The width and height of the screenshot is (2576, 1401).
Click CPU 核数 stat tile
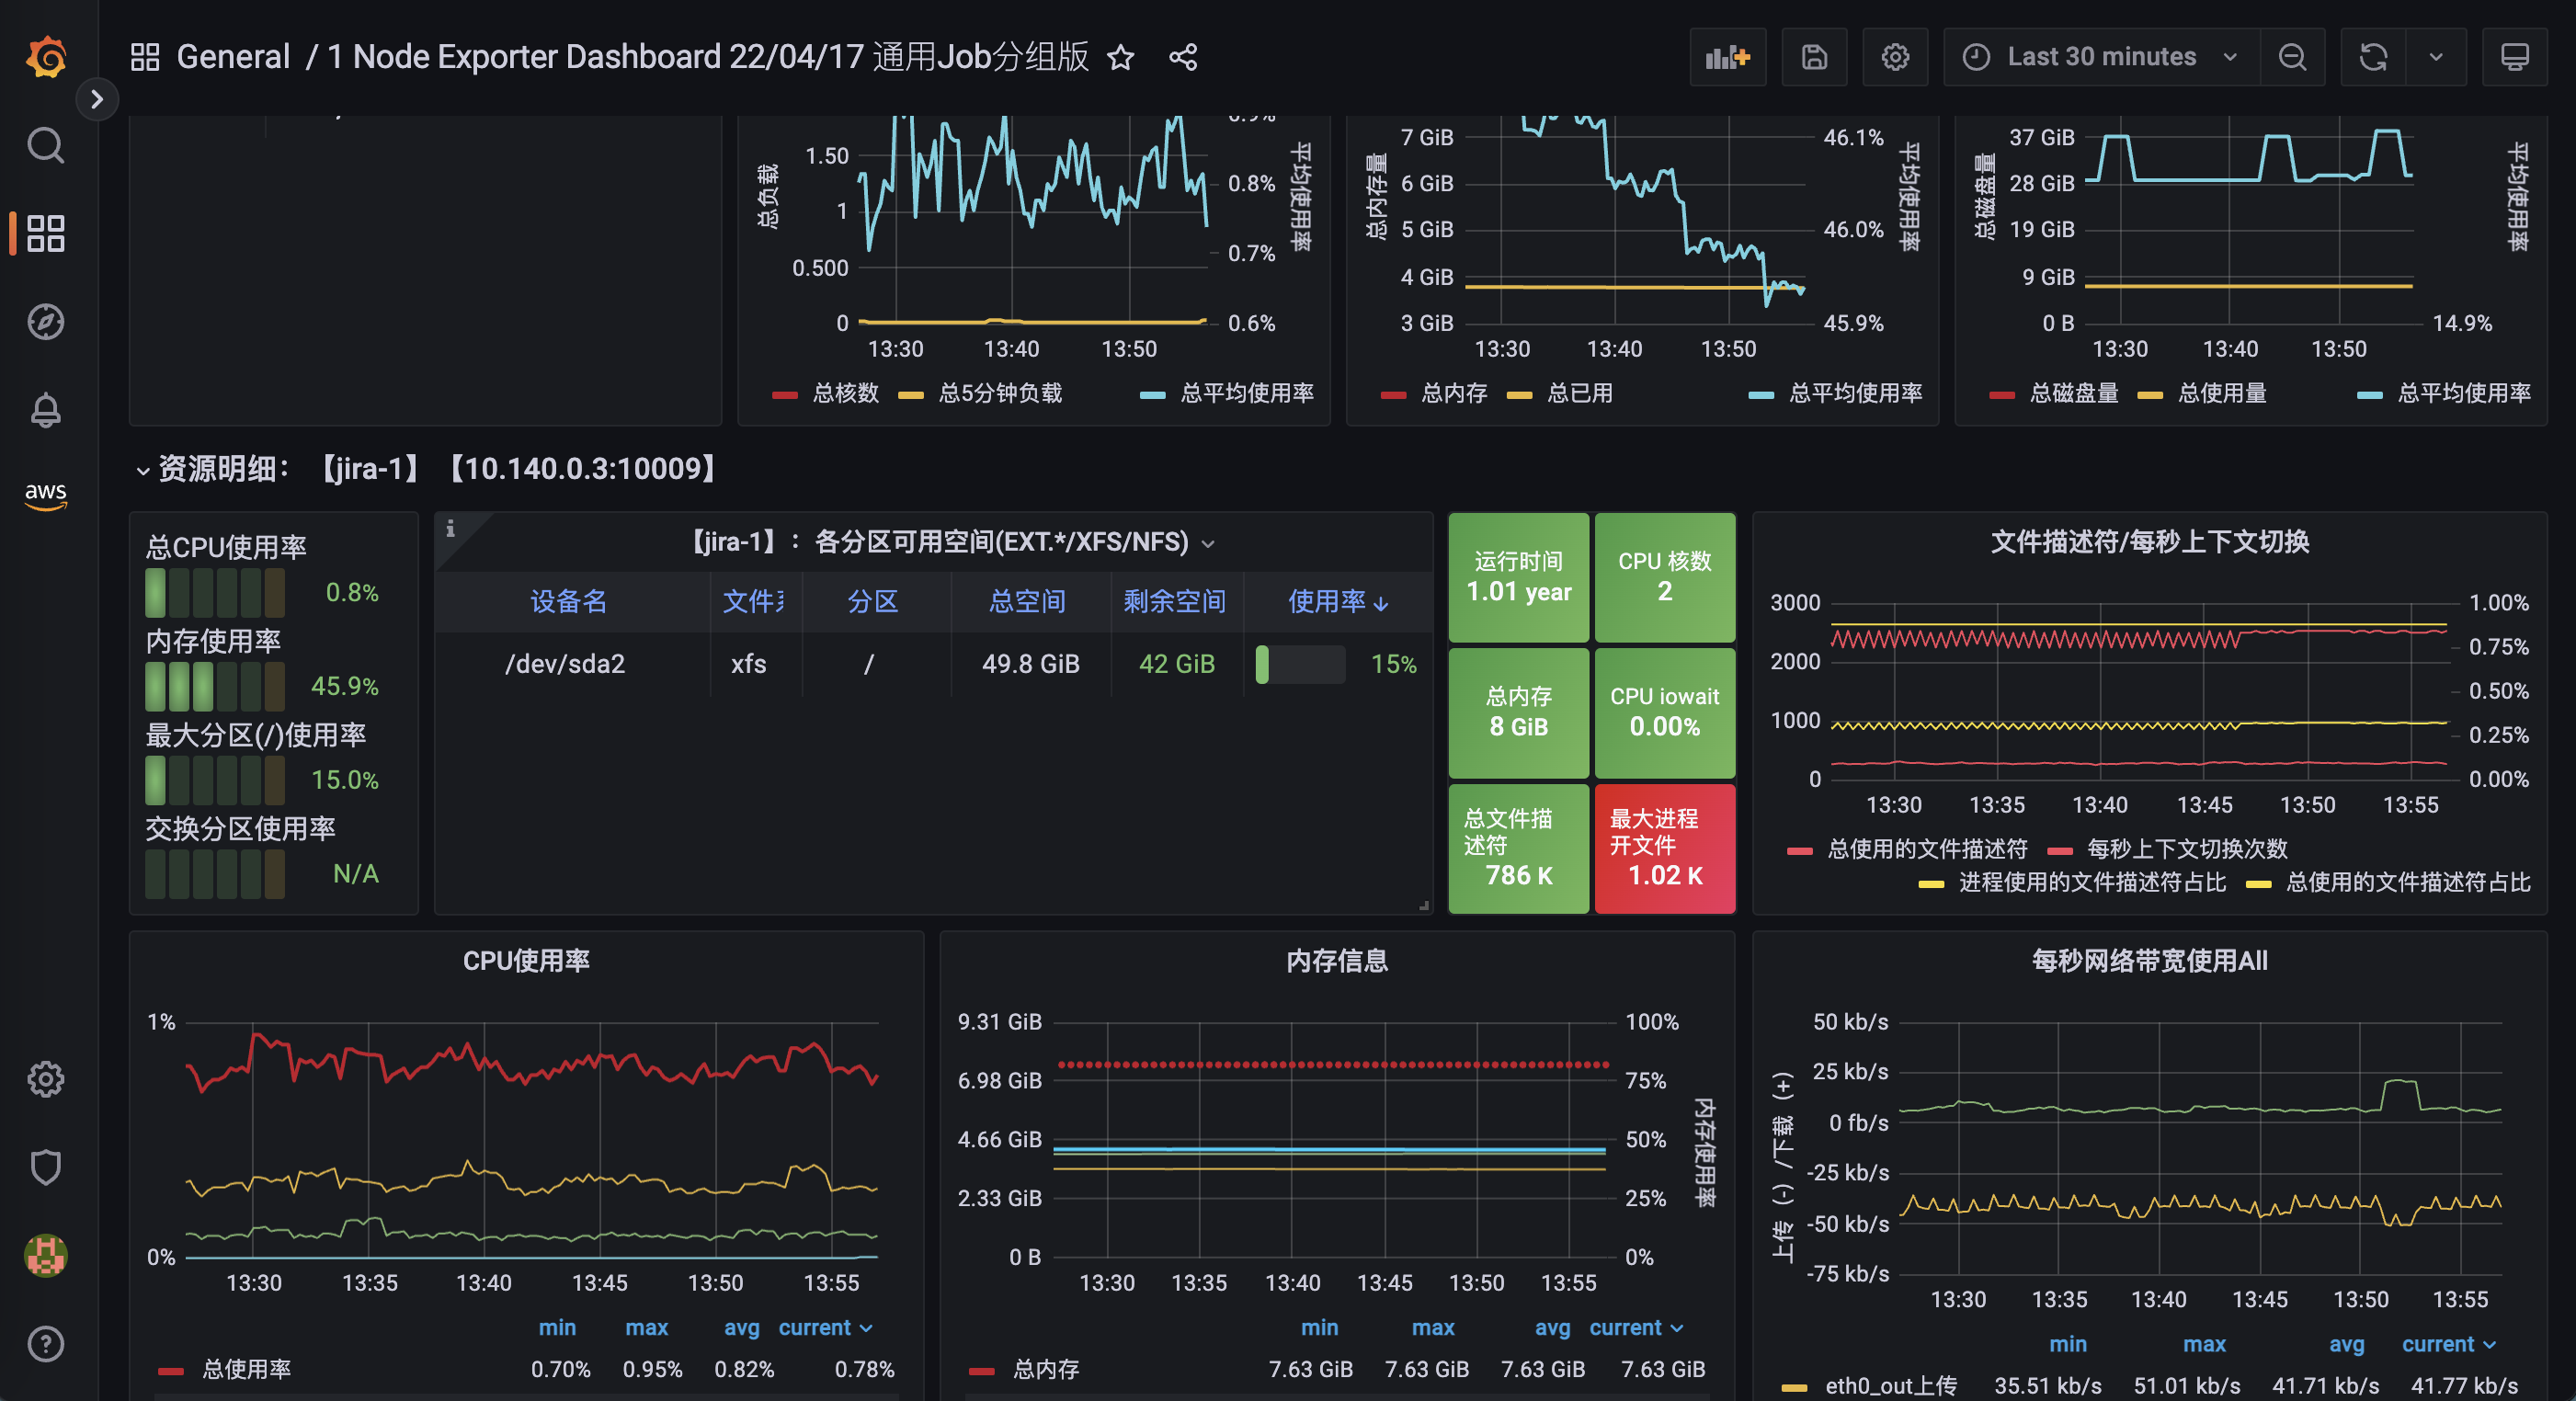pos(1665,577)
